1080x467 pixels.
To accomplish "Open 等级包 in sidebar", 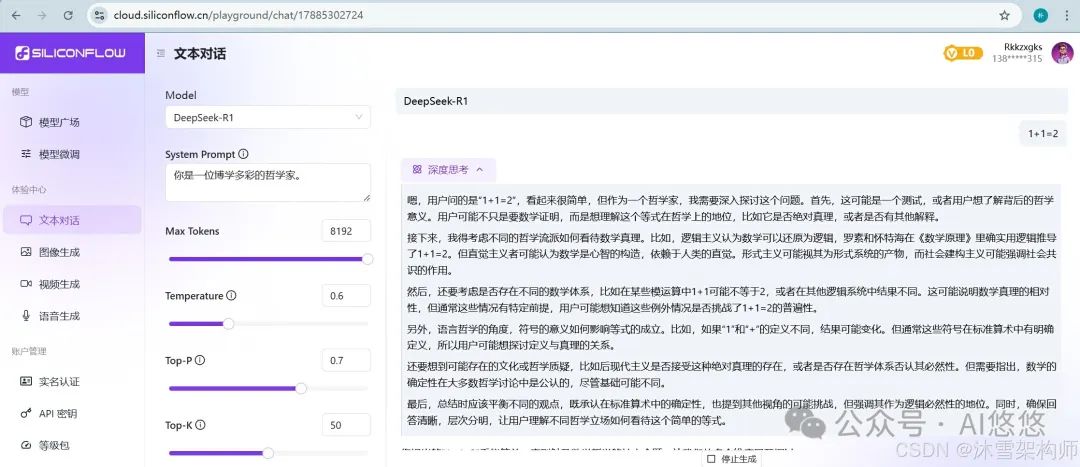I will pyautogui.click(x=72, y=446).
